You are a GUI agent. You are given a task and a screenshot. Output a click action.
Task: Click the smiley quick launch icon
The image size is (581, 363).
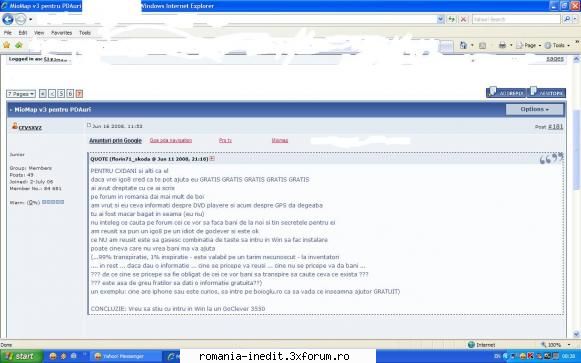[x=53, y=356]
